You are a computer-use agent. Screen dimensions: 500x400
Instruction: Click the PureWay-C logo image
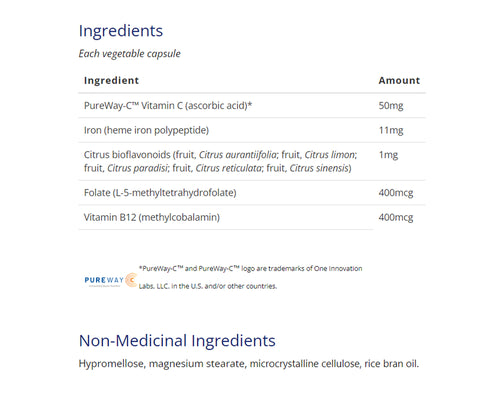coord(111,280)
